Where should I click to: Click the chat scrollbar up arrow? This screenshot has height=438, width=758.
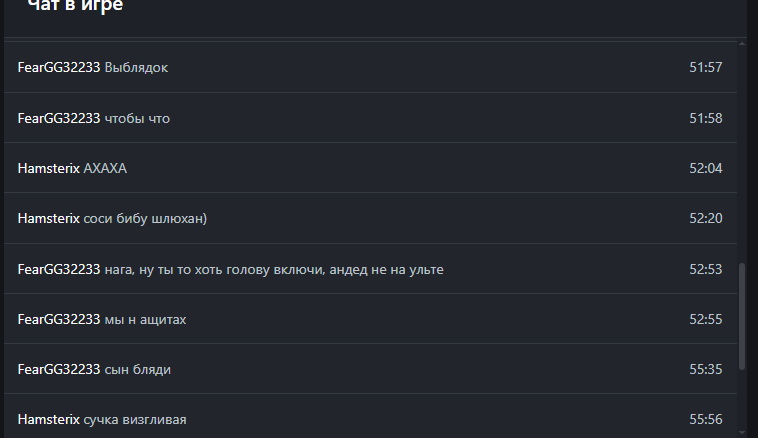[742, 44]
